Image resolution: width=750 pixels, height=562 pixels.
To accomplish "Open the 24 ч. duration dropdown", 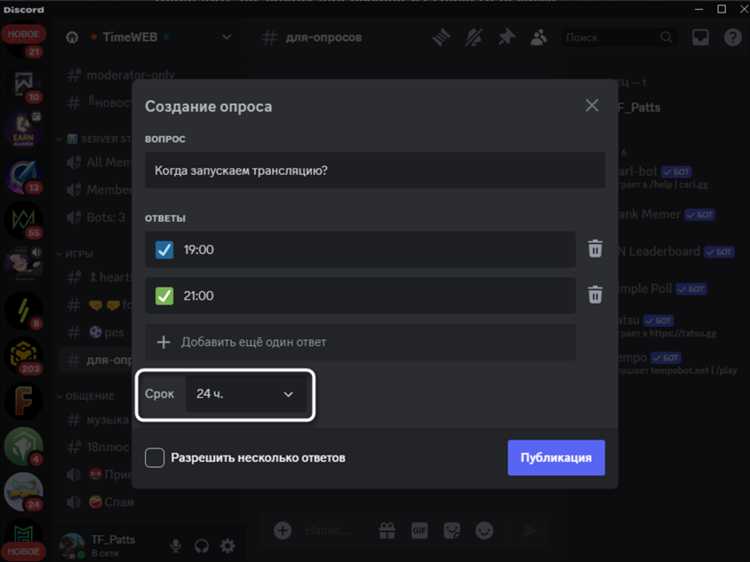I will click(245, 394).
